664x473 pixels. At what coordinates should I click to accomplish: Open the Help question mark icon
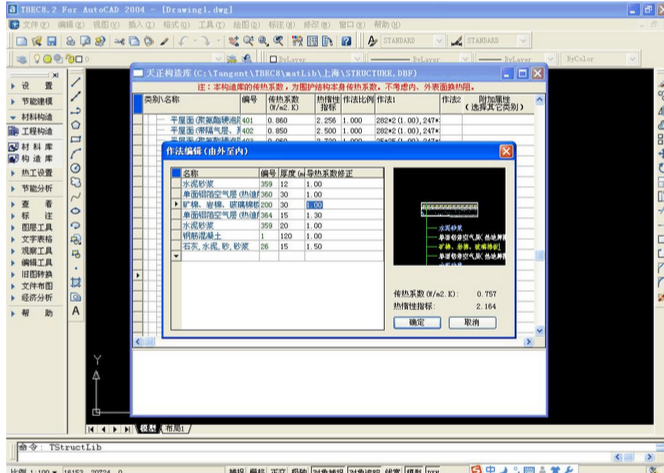(x=346, y=41)
